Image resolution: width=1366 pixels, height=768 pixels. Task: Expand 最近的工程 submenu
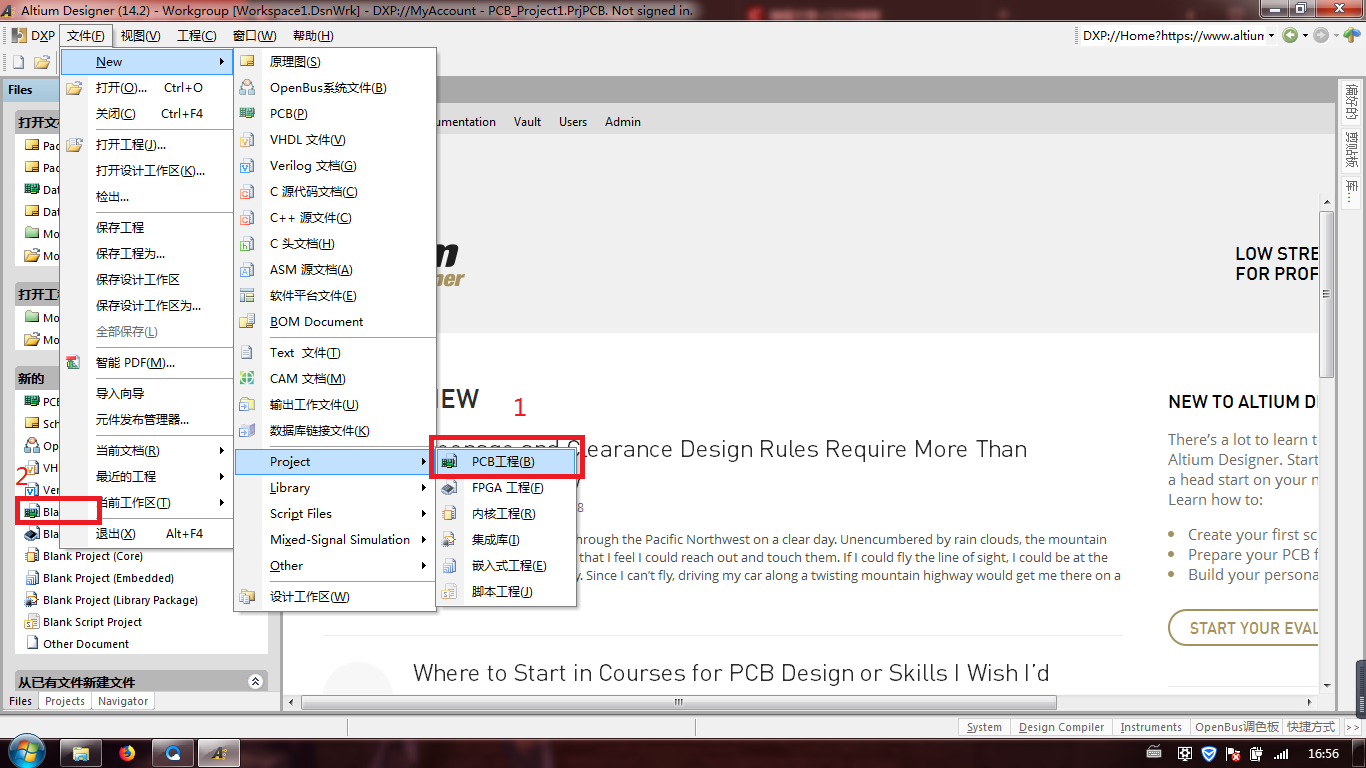click(147, 477)
